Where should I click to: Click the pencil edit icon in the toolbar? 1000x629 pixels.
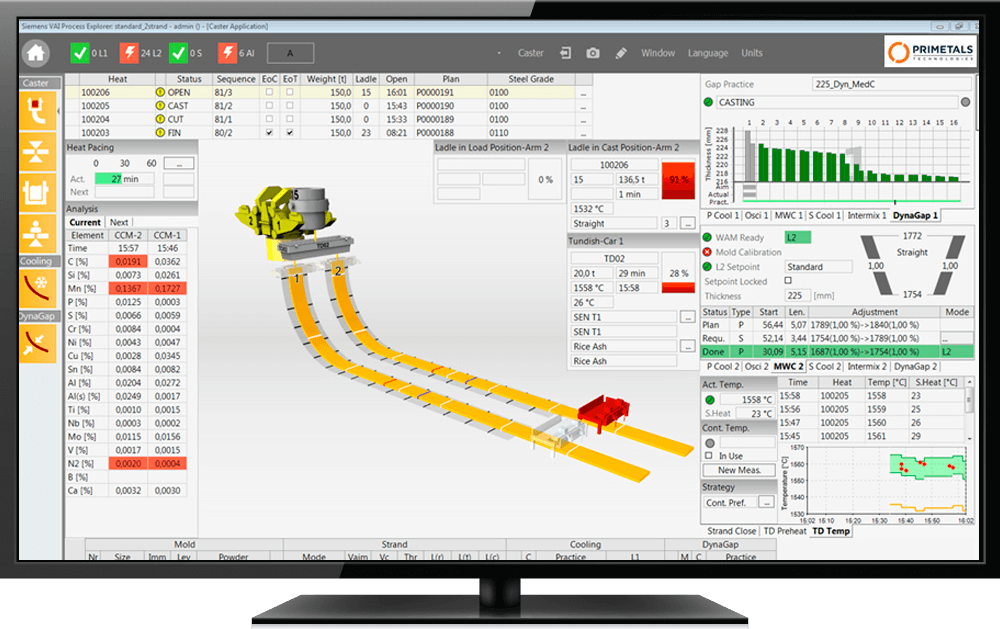(x=621, y=52)
